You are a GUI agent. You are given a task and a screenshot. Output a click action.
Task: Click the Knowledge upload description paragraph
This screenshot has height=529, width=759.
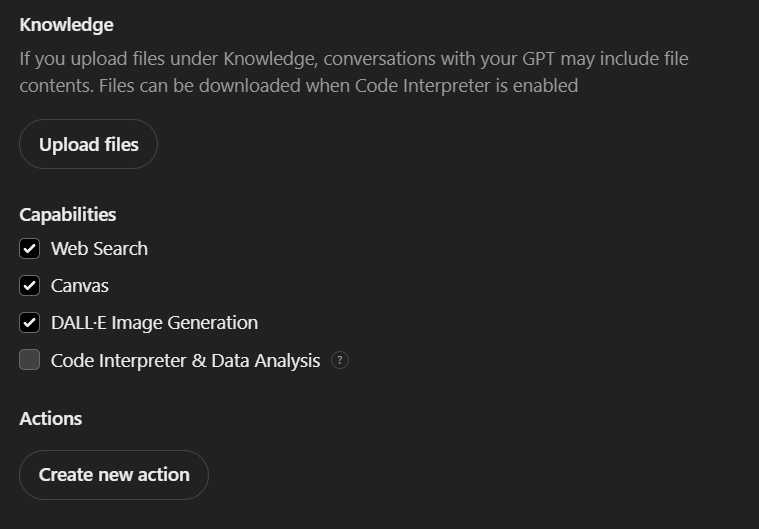click(x=354, y=72)
